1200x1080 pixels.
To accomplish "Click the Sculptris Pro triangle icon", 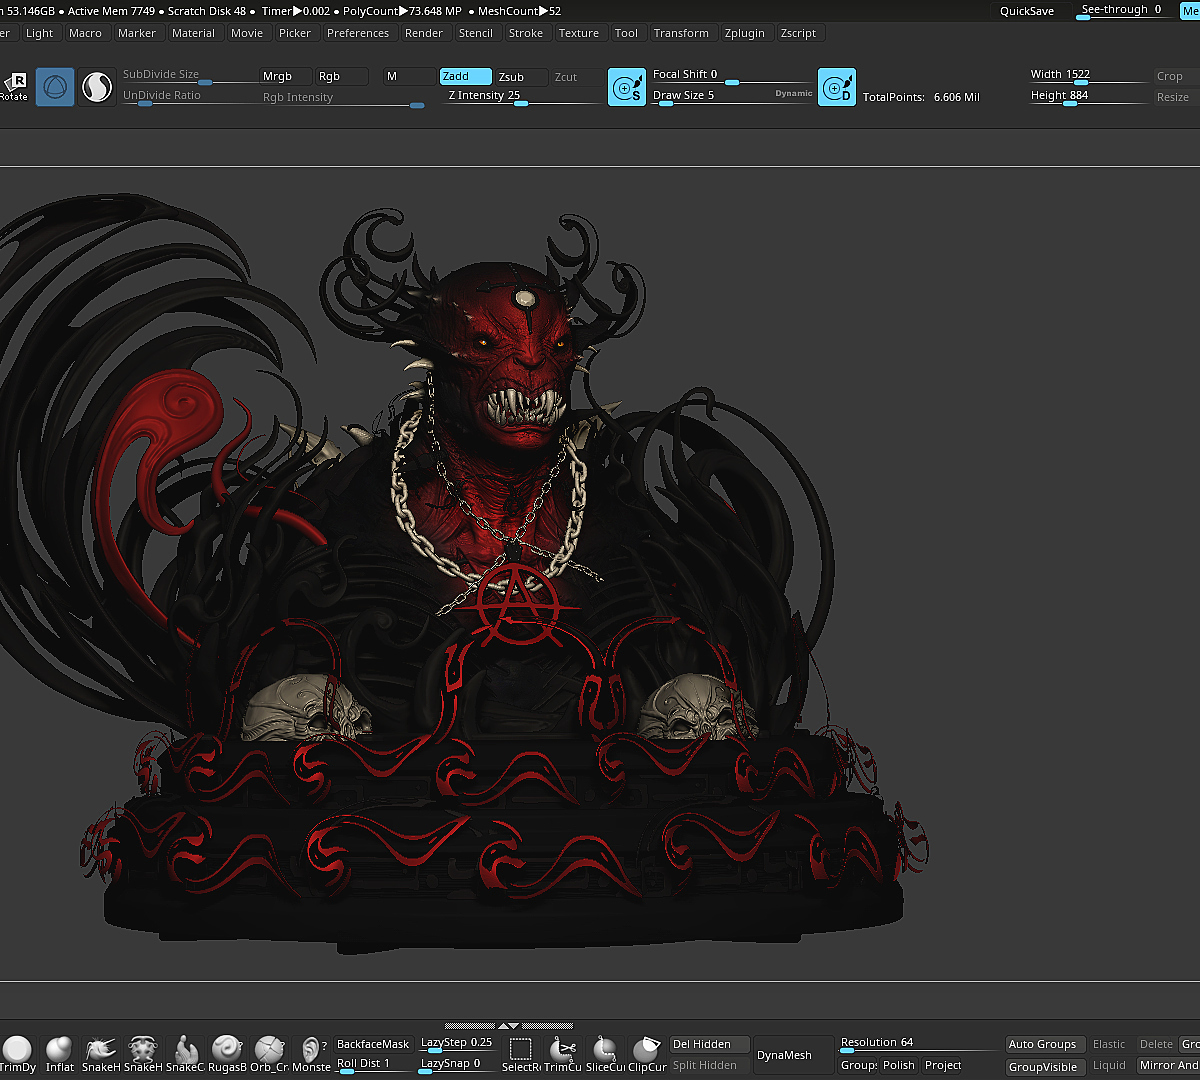I will tap(55, 87).
